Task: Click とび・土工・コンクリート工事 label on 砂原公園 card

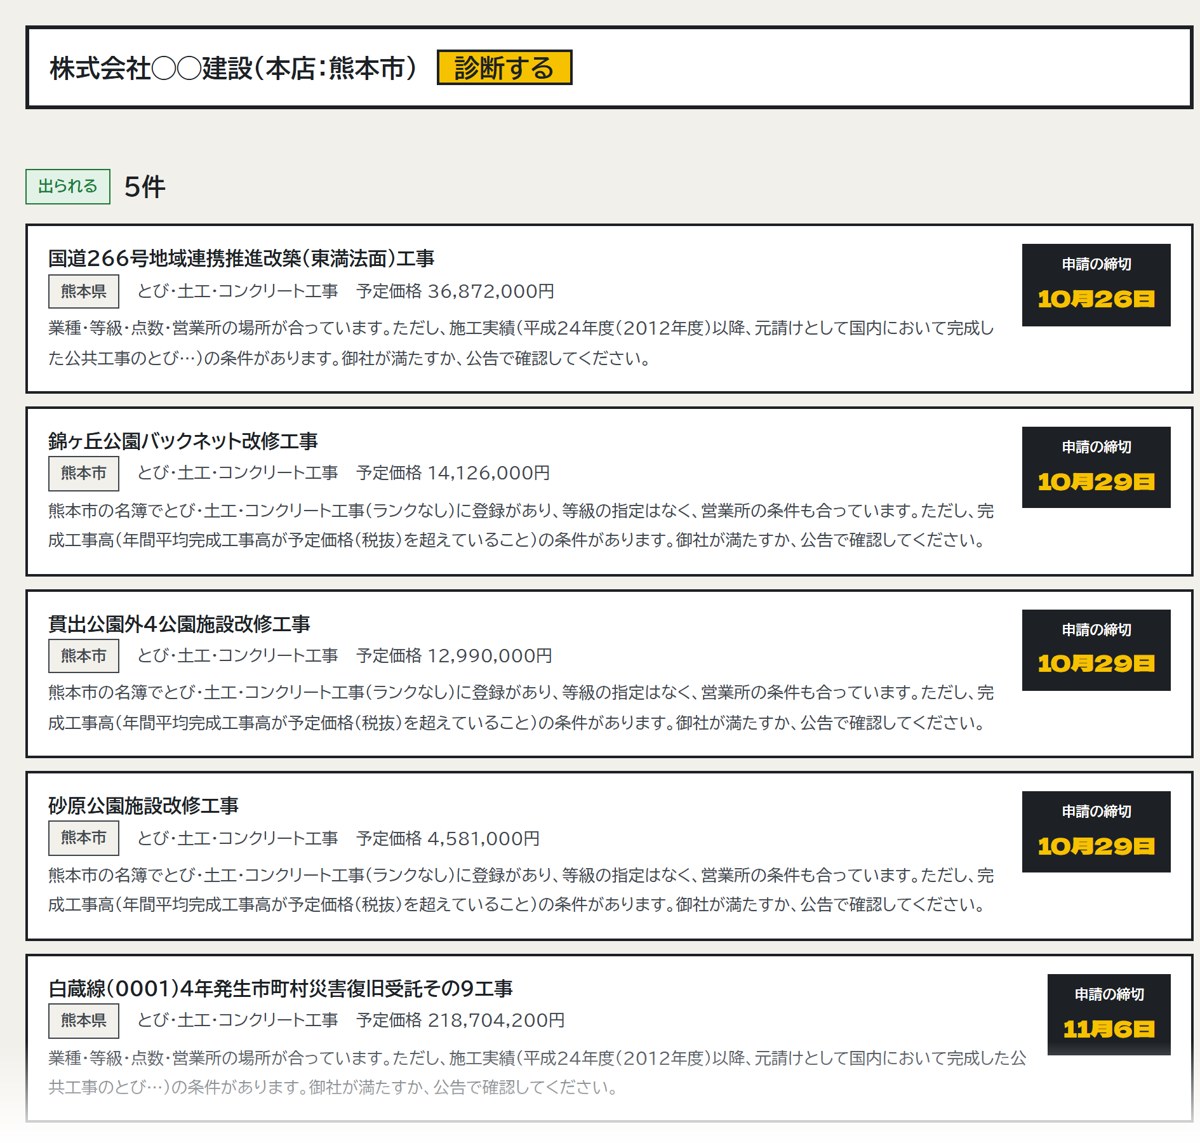Action: tap(238, 838)
